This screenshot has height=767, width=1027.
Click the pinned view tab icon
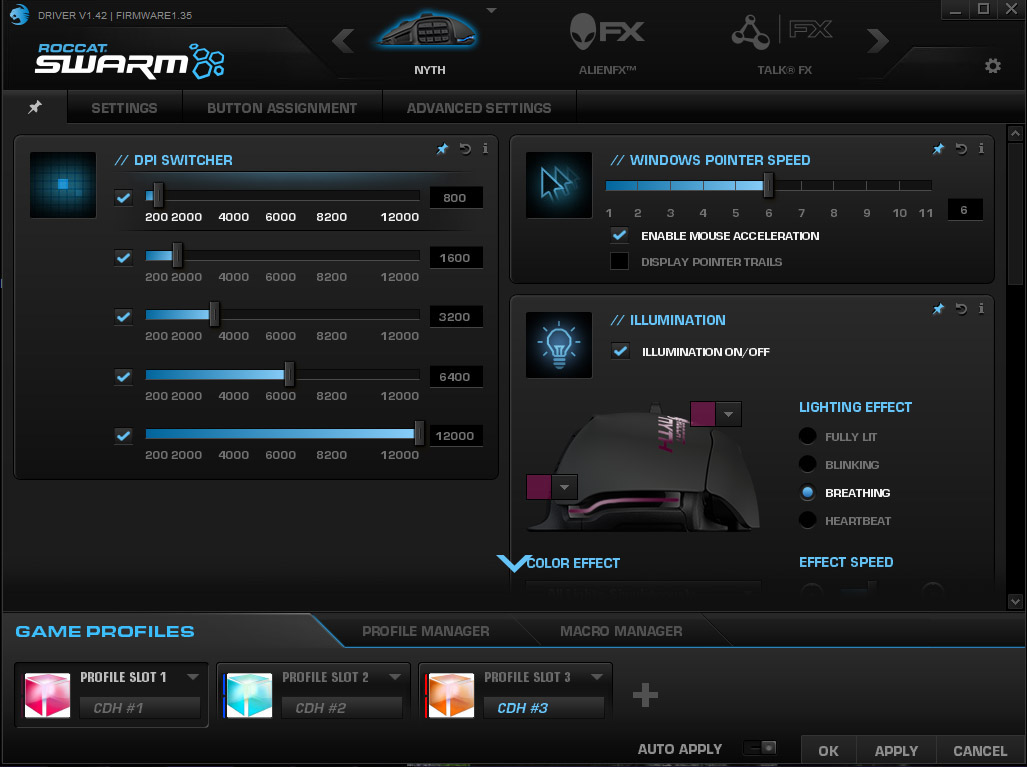click(35, 107)
